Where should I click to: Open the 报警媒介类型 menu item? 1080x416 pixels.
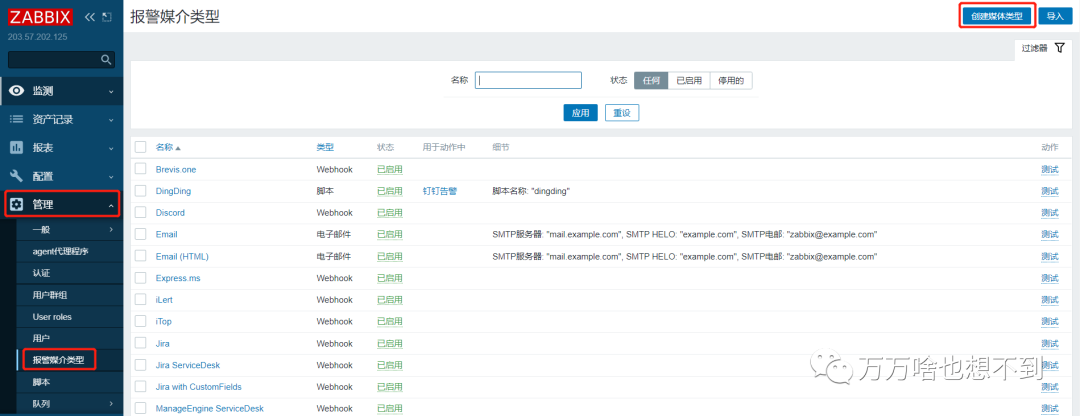(59, 360)
